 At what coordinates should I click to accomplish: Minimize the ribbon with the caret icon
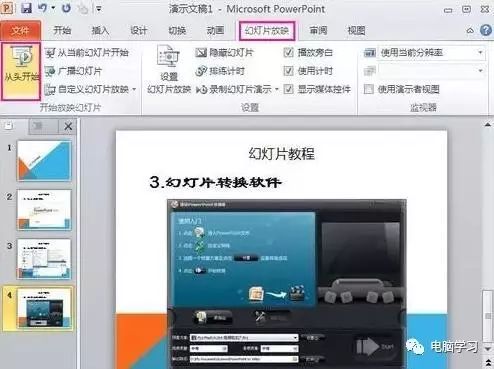pyautogui.click(x=470, y=31)
